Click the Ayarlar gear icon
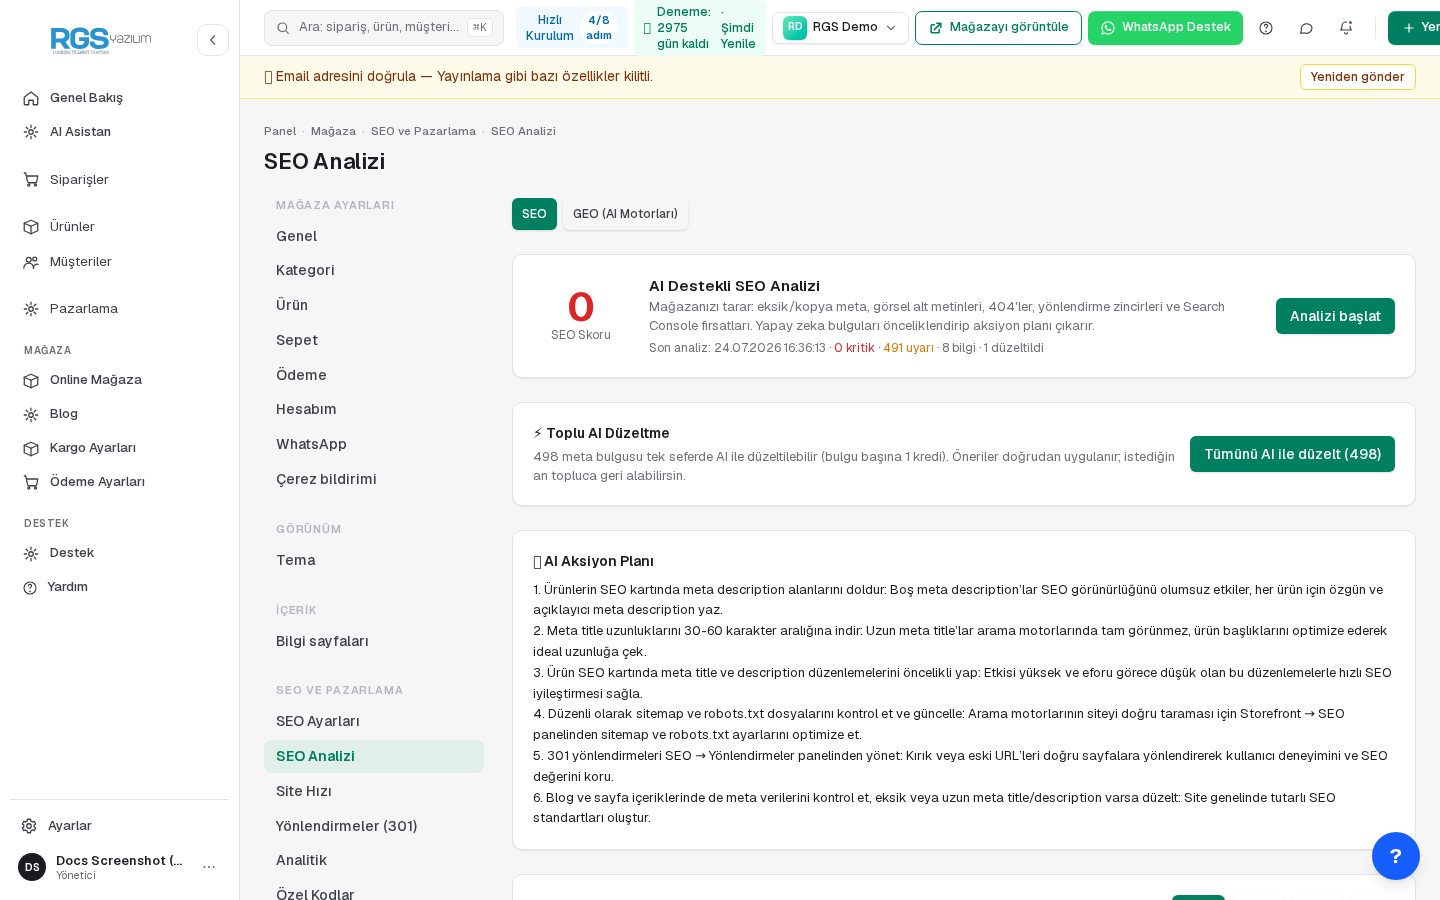1440x900 pixels. point(29,826)
